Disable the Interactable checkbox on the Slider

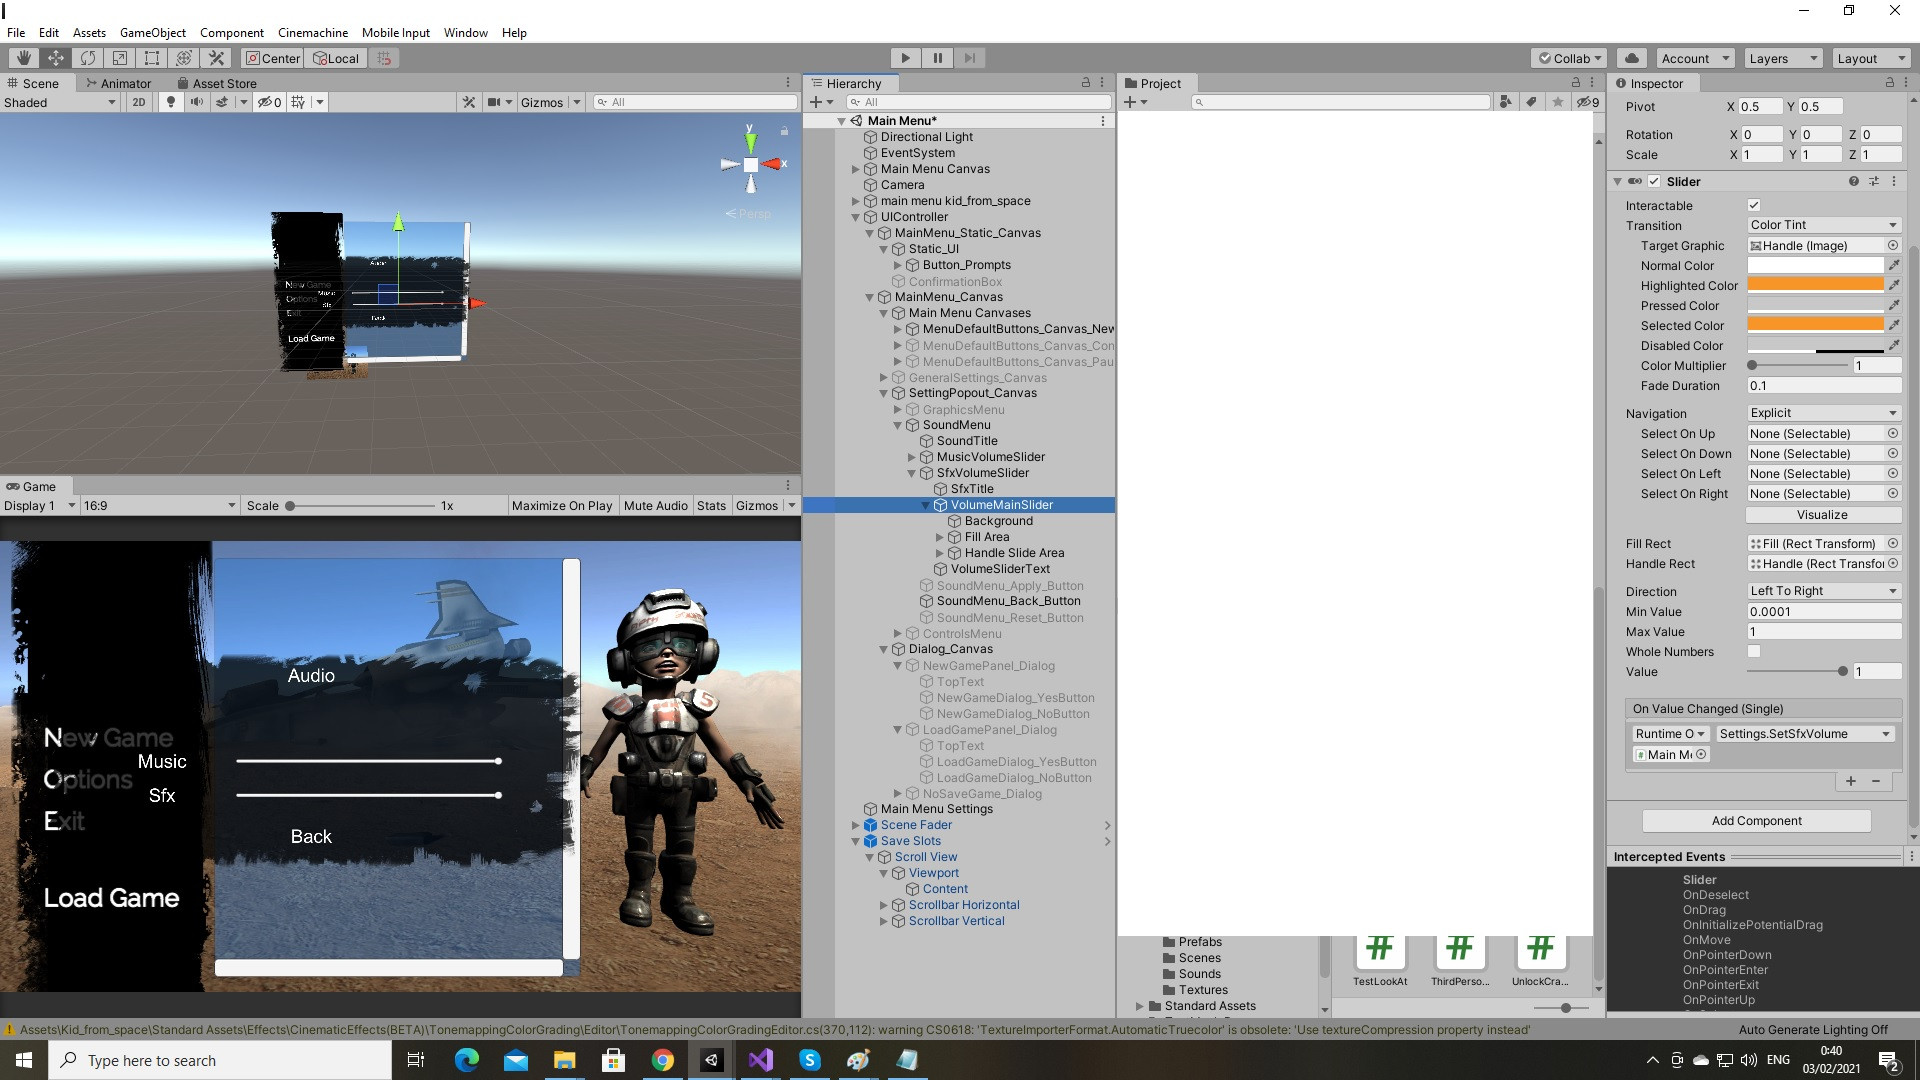click(1754, 205)
